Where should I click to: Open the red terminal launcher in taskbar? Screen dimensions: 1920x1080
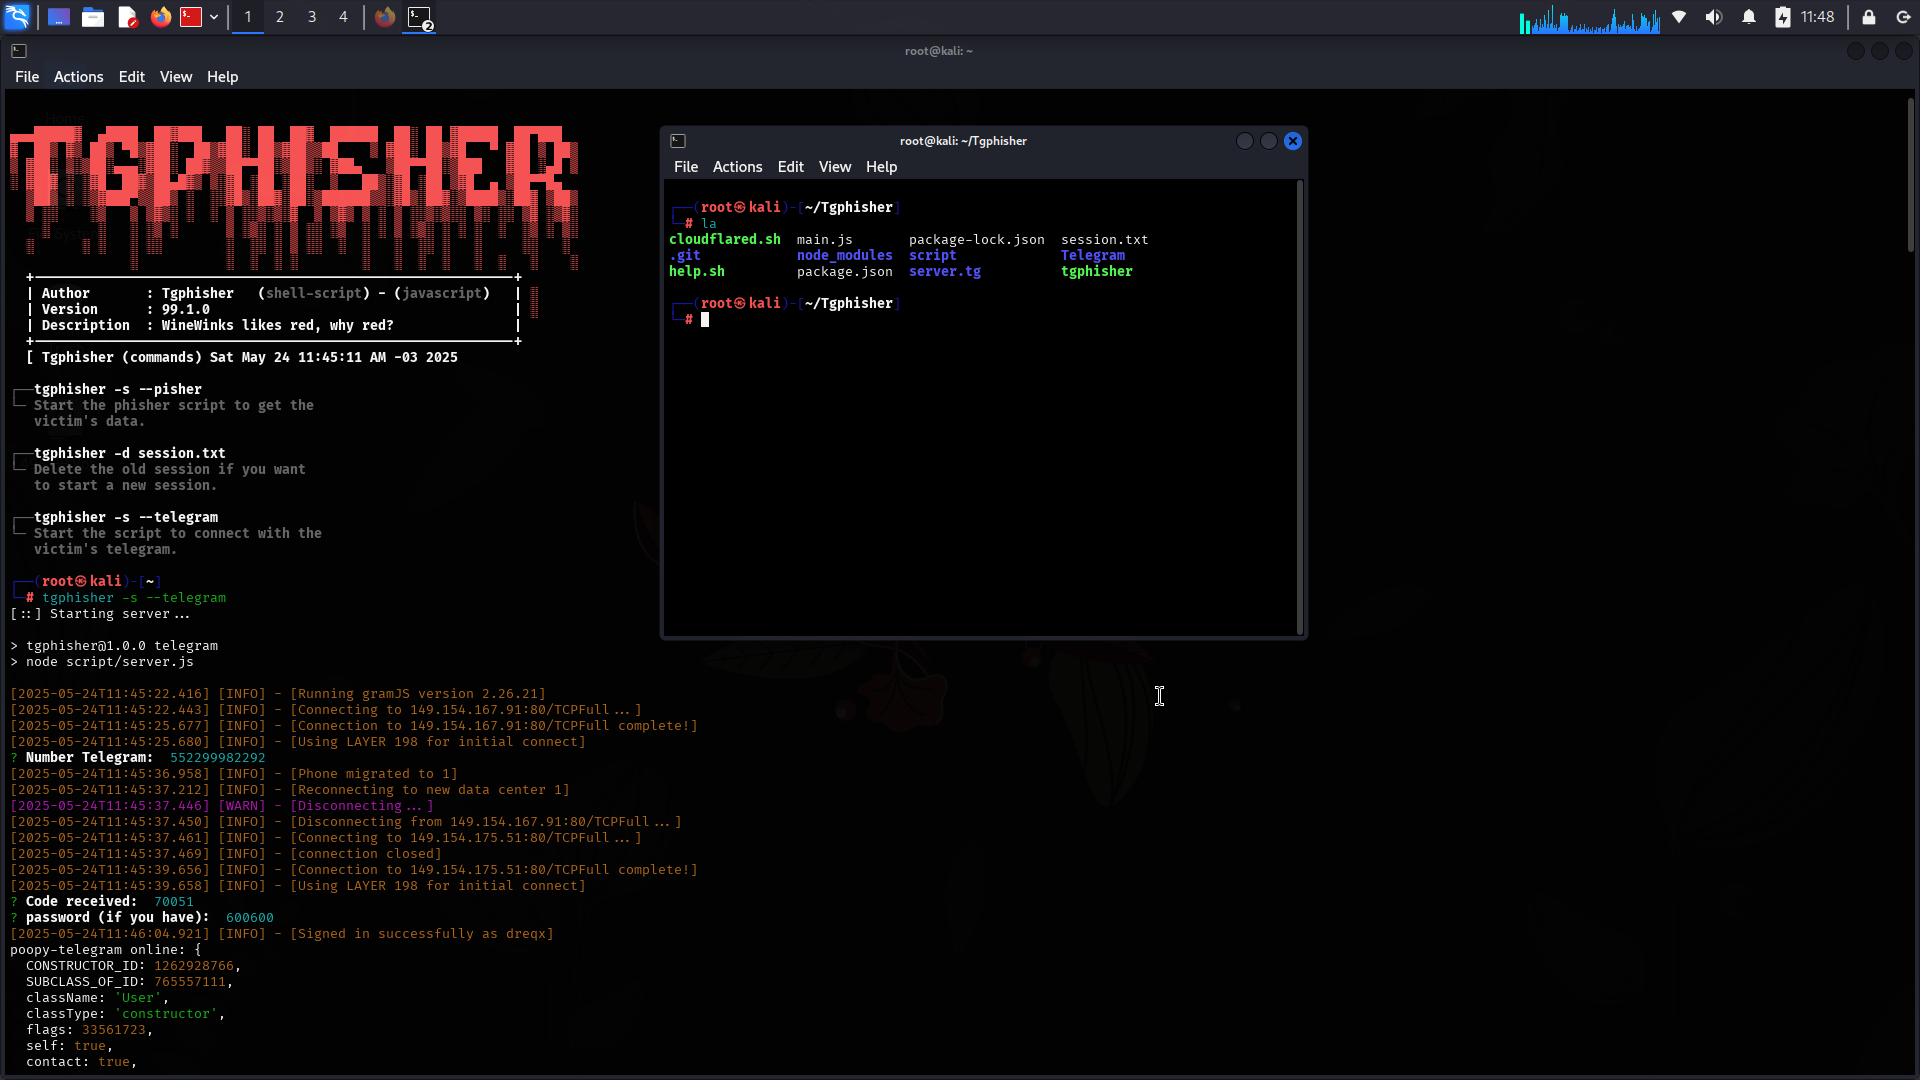point(190,17)
